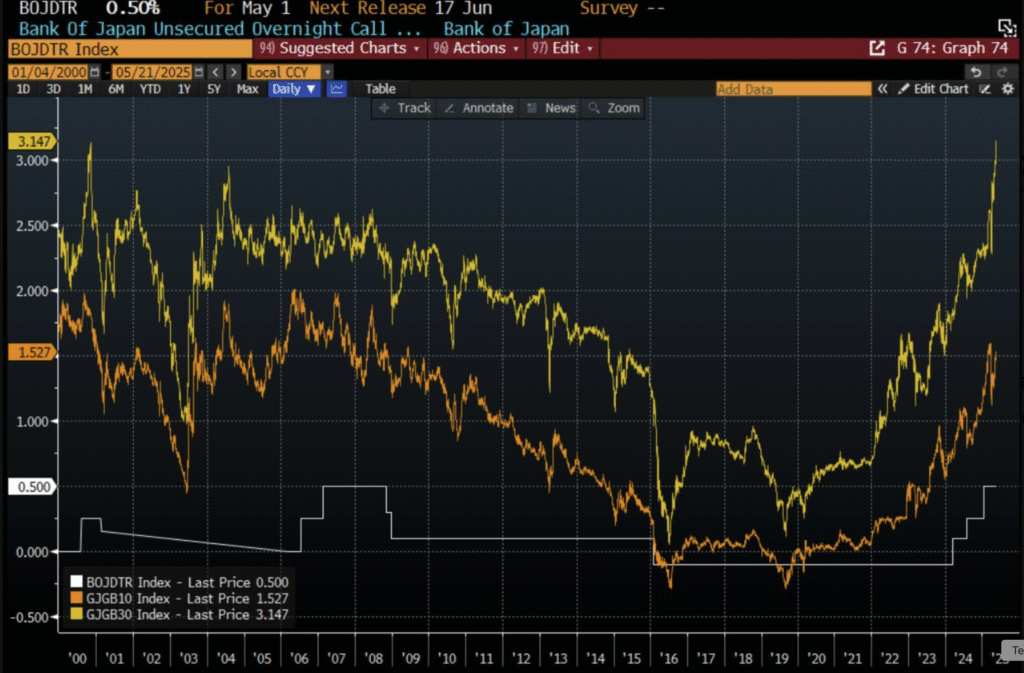Open the Actions dropdown menu

pos(476,48)
